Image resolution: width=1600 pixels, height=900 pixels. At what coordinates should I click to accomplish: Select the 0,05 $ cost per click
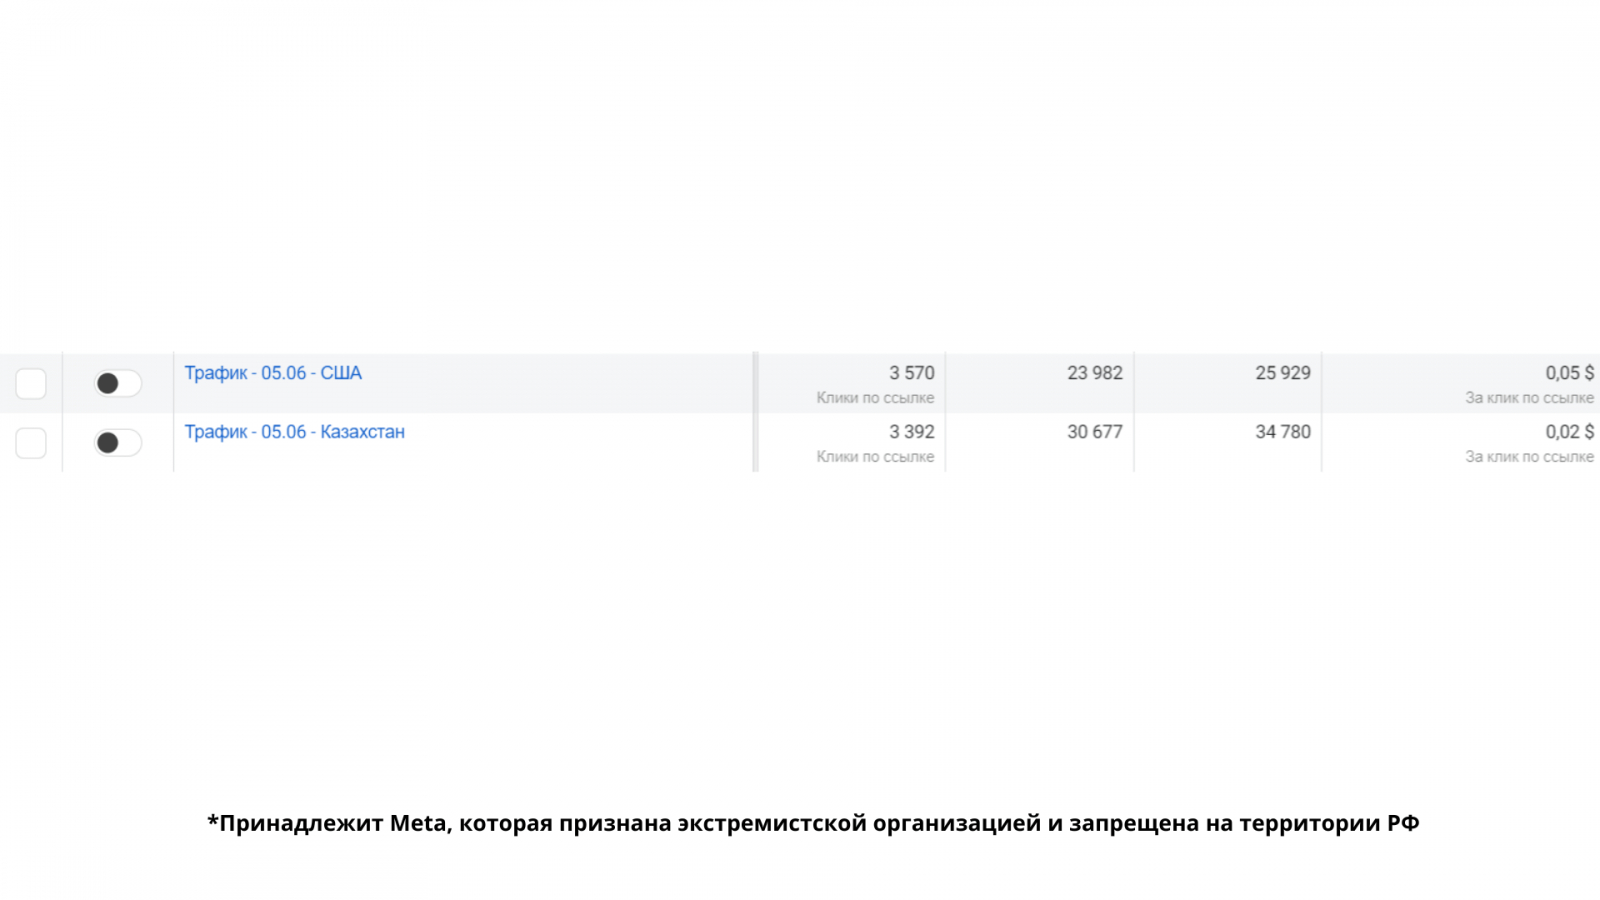point(1569,373)
